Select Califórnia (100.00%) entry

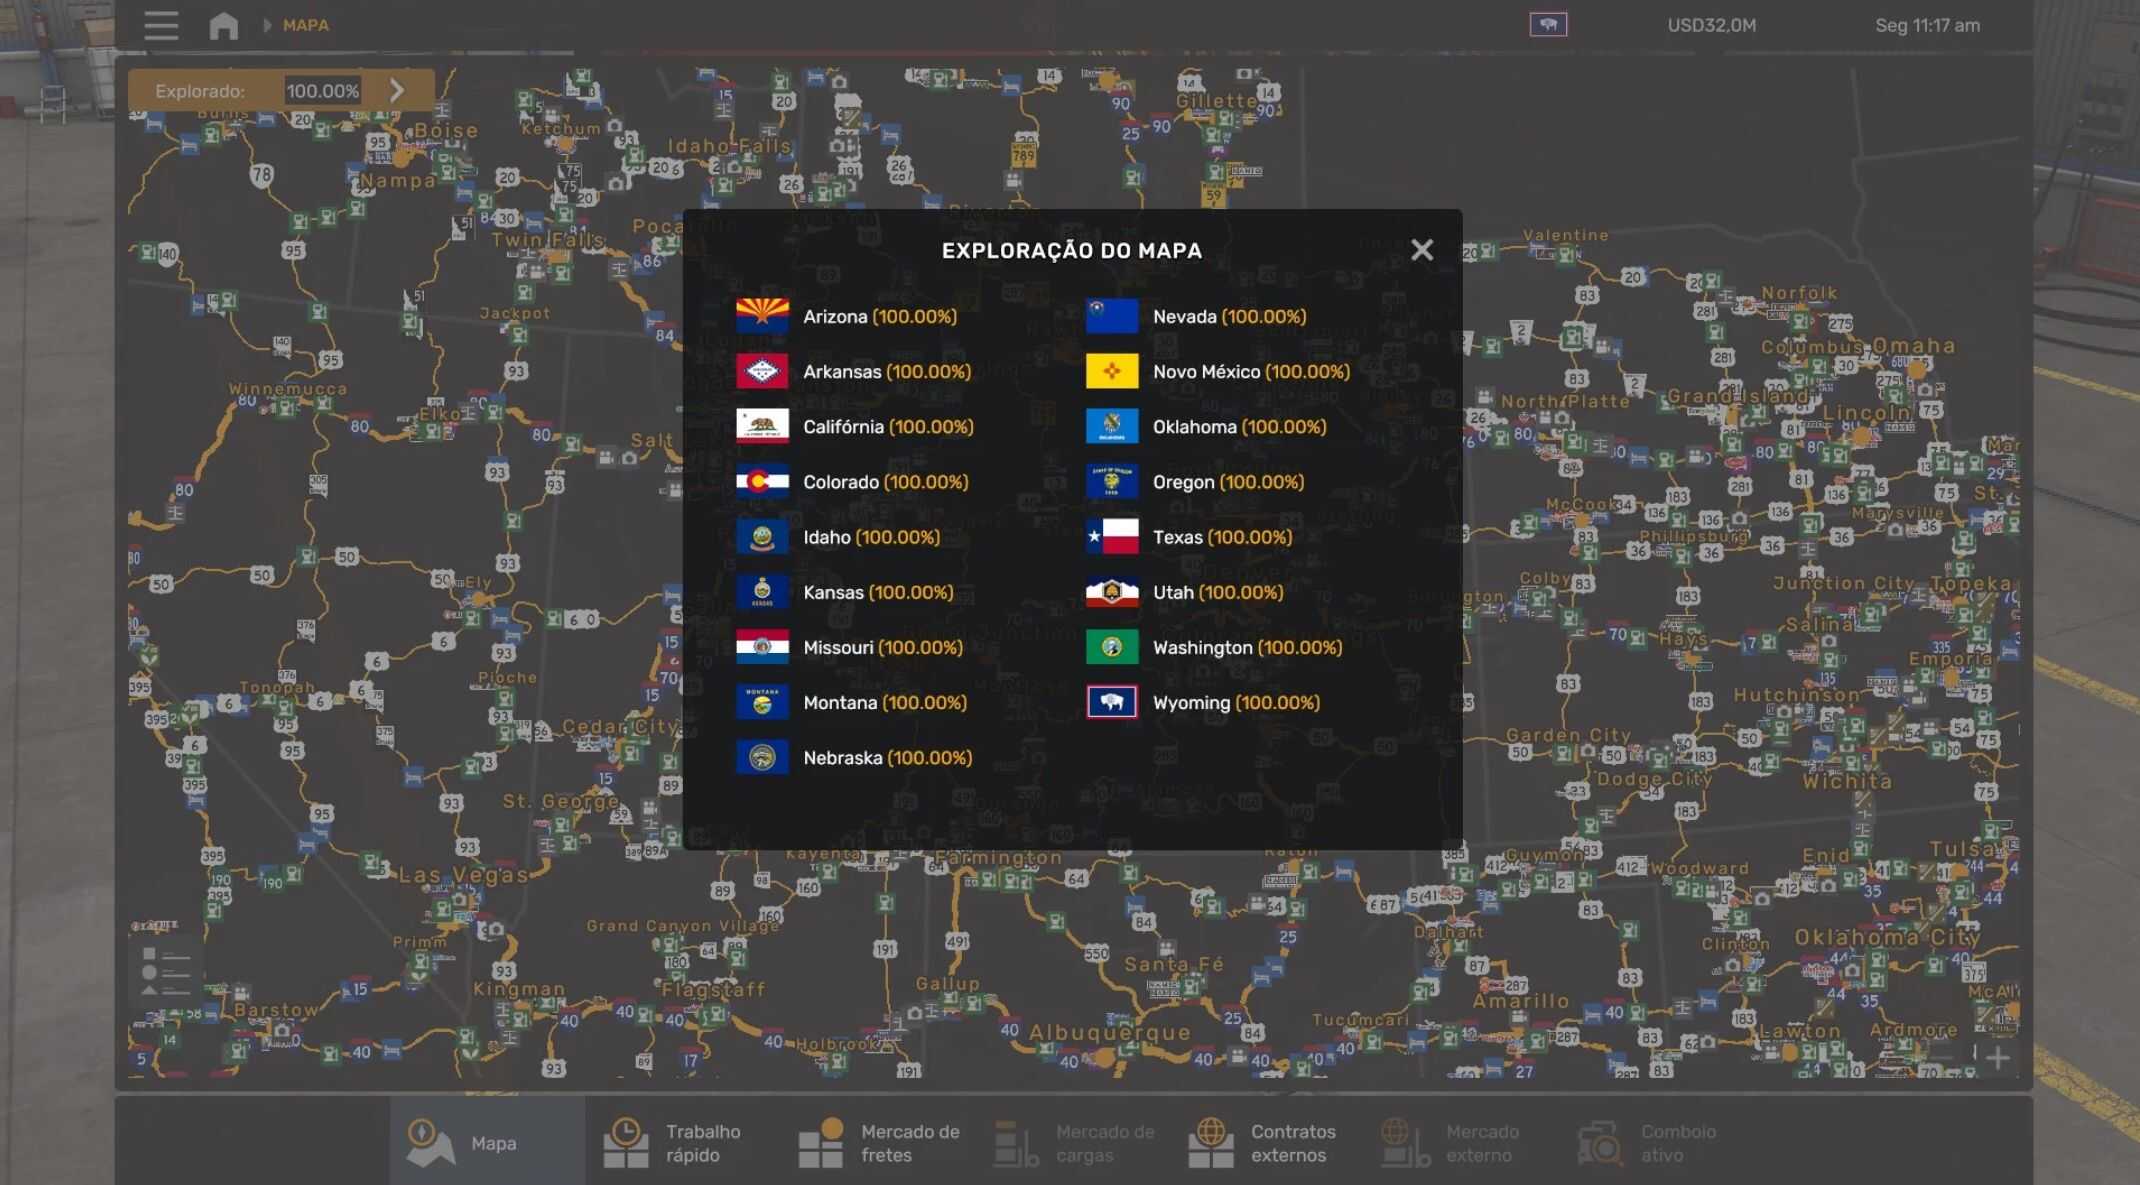887,427
